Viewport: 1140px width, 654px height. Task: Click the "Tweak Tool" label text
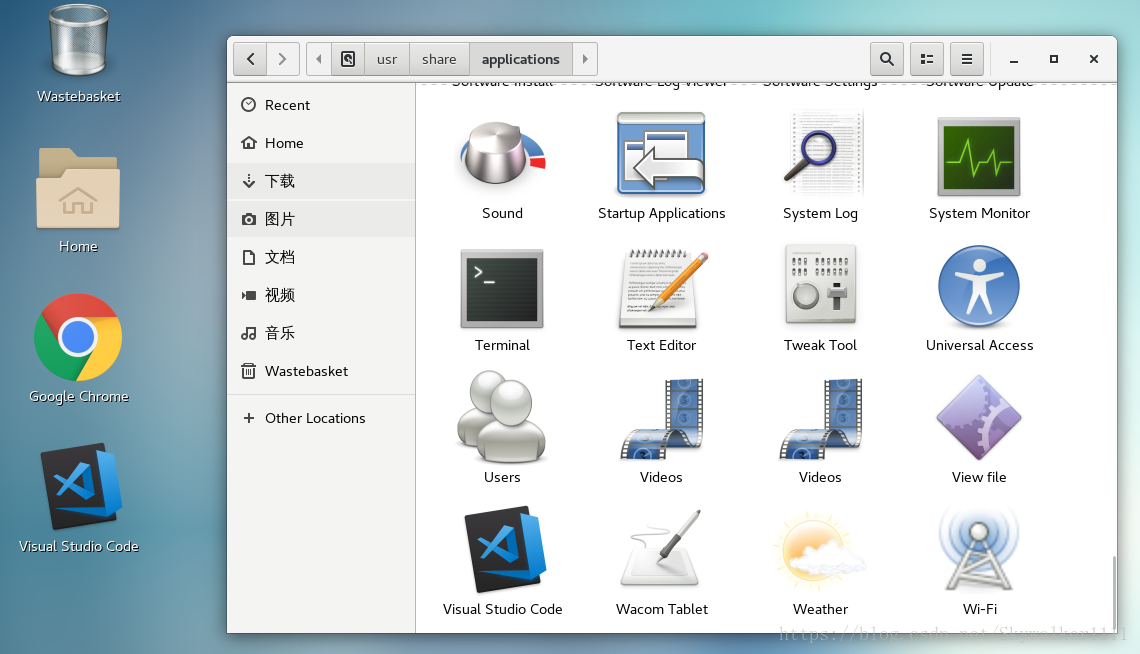[820, 345]
